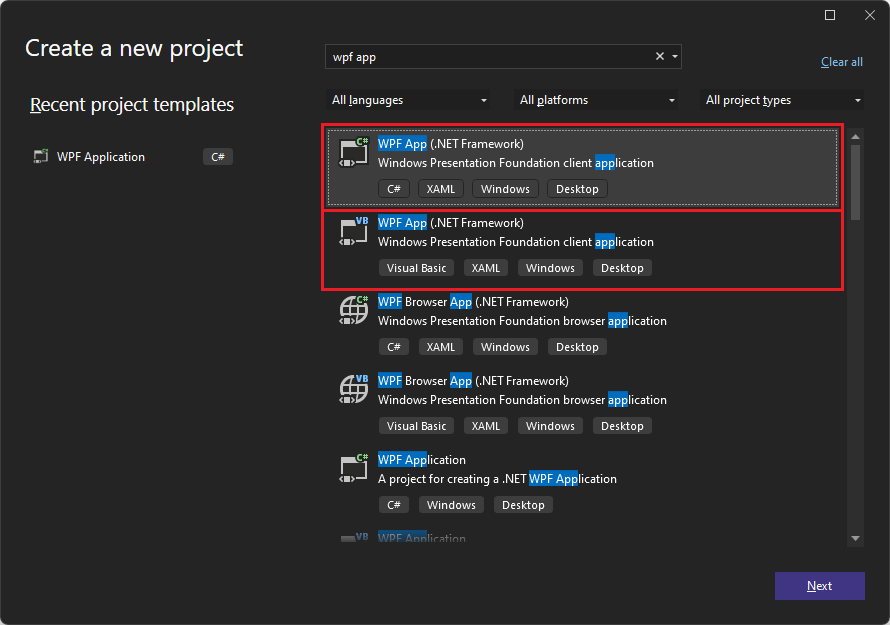The image size is (890, 625).
Task: Open the All project types dropdown
Action: pos(782,100)
